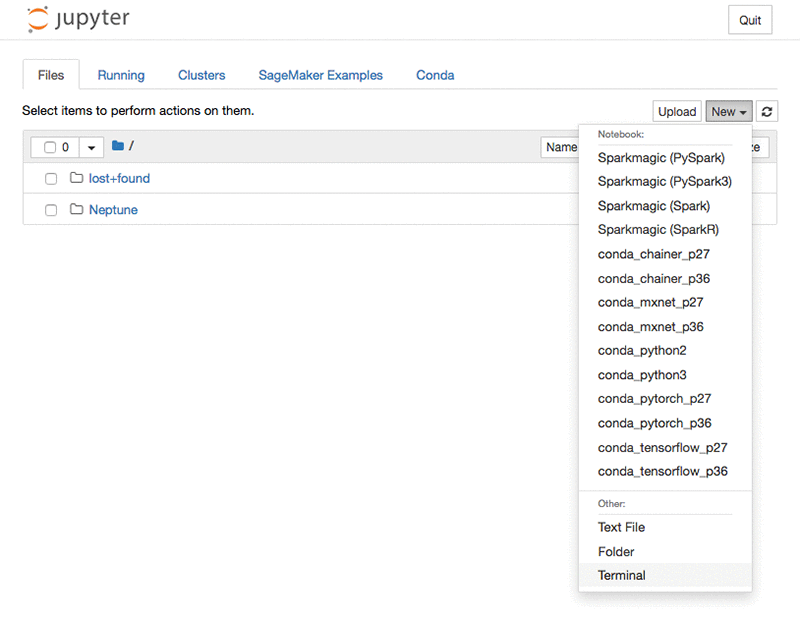The width and height of the screenshot is (800, 621).
Task: Click the Upload button
Action: [677, 111]
